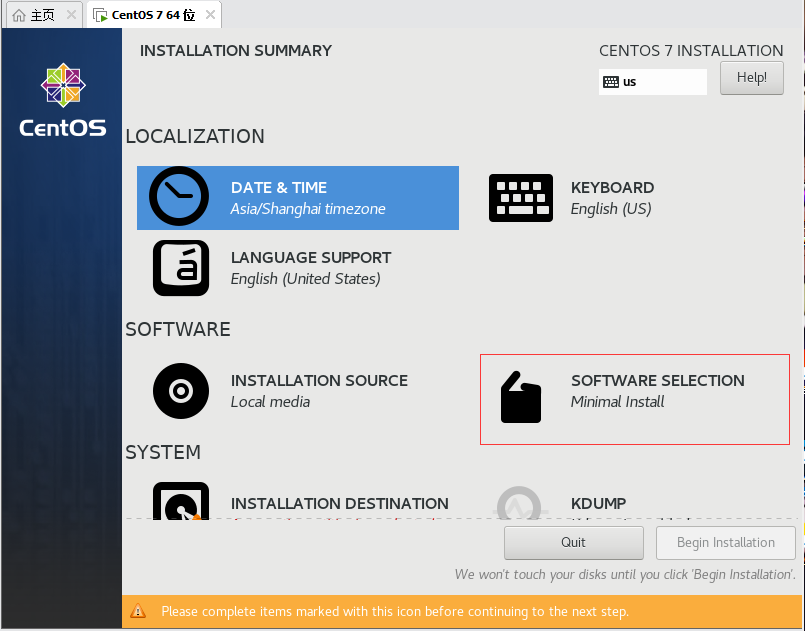Click INSTALLATION DESTINATION label text
This screenshot has width=805, height=631.
coord(340,504)
